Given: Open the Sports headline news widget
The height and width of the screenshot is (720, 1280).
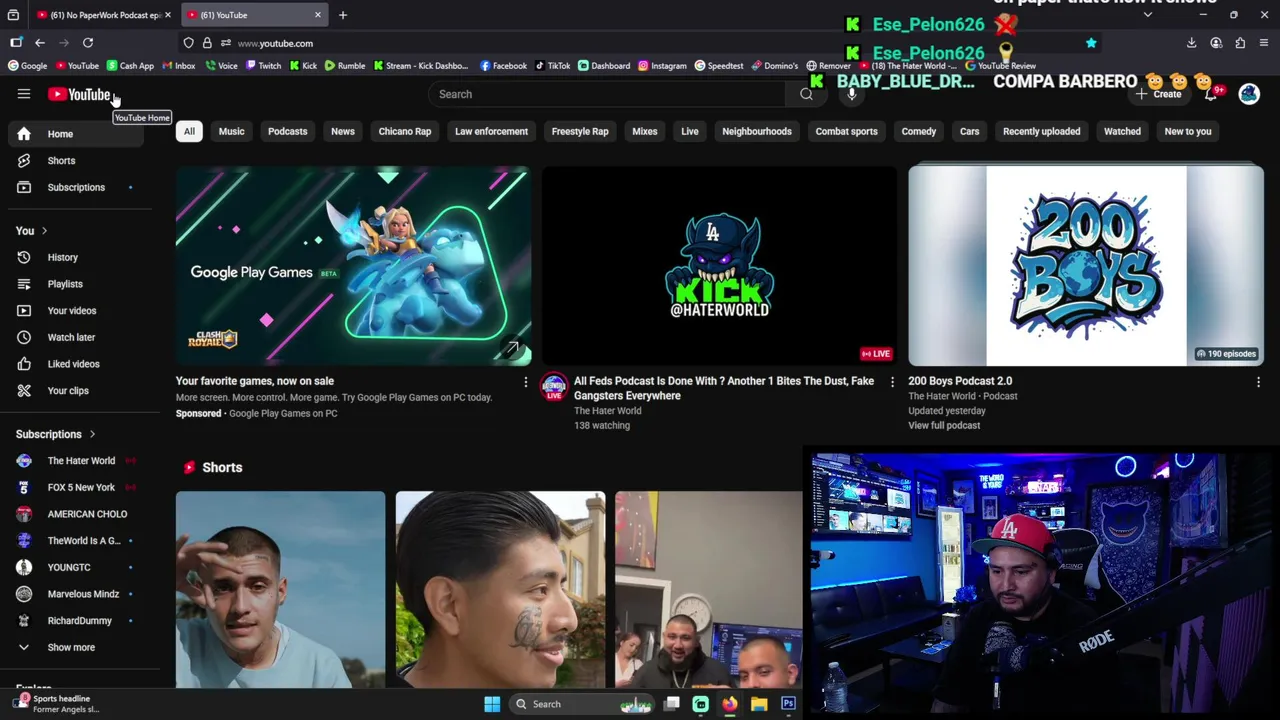Looking at the screenshot, I should [58, 704].
